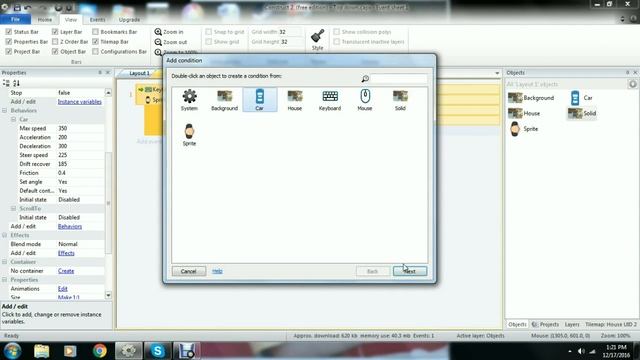Open the Style brush button in ribbon

pos(317,39)
